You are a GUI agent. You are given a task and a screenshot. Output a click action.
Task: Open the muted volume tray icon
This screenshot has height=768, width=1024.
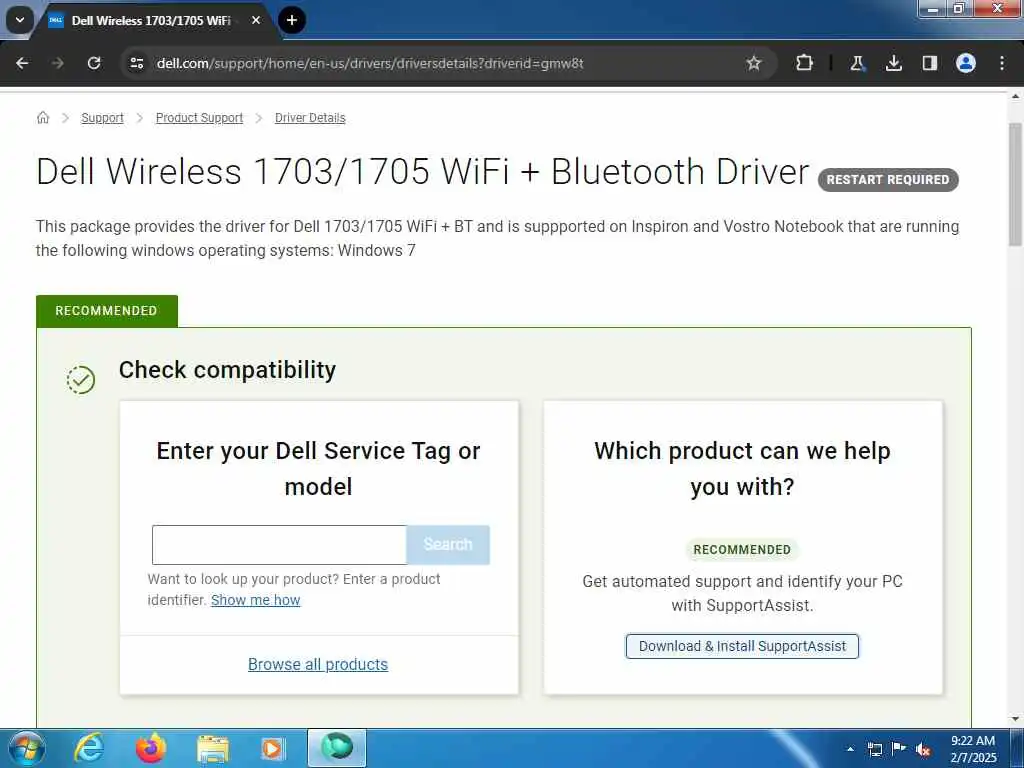923,749
